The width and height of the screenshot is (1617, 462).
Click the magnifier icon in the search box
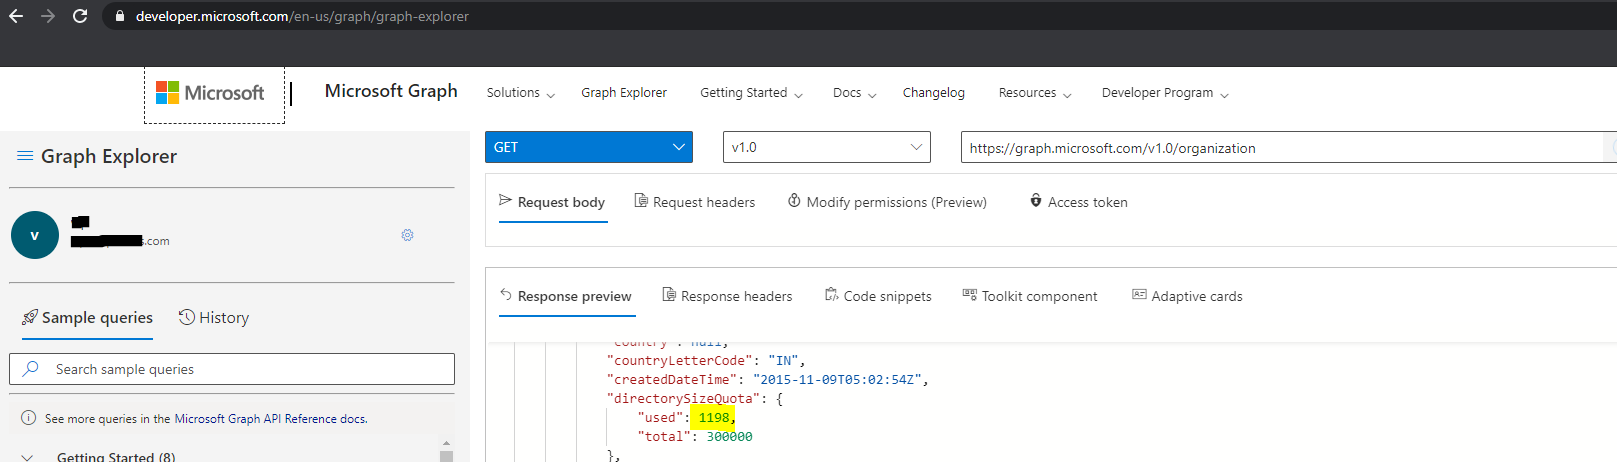[31, 369]
